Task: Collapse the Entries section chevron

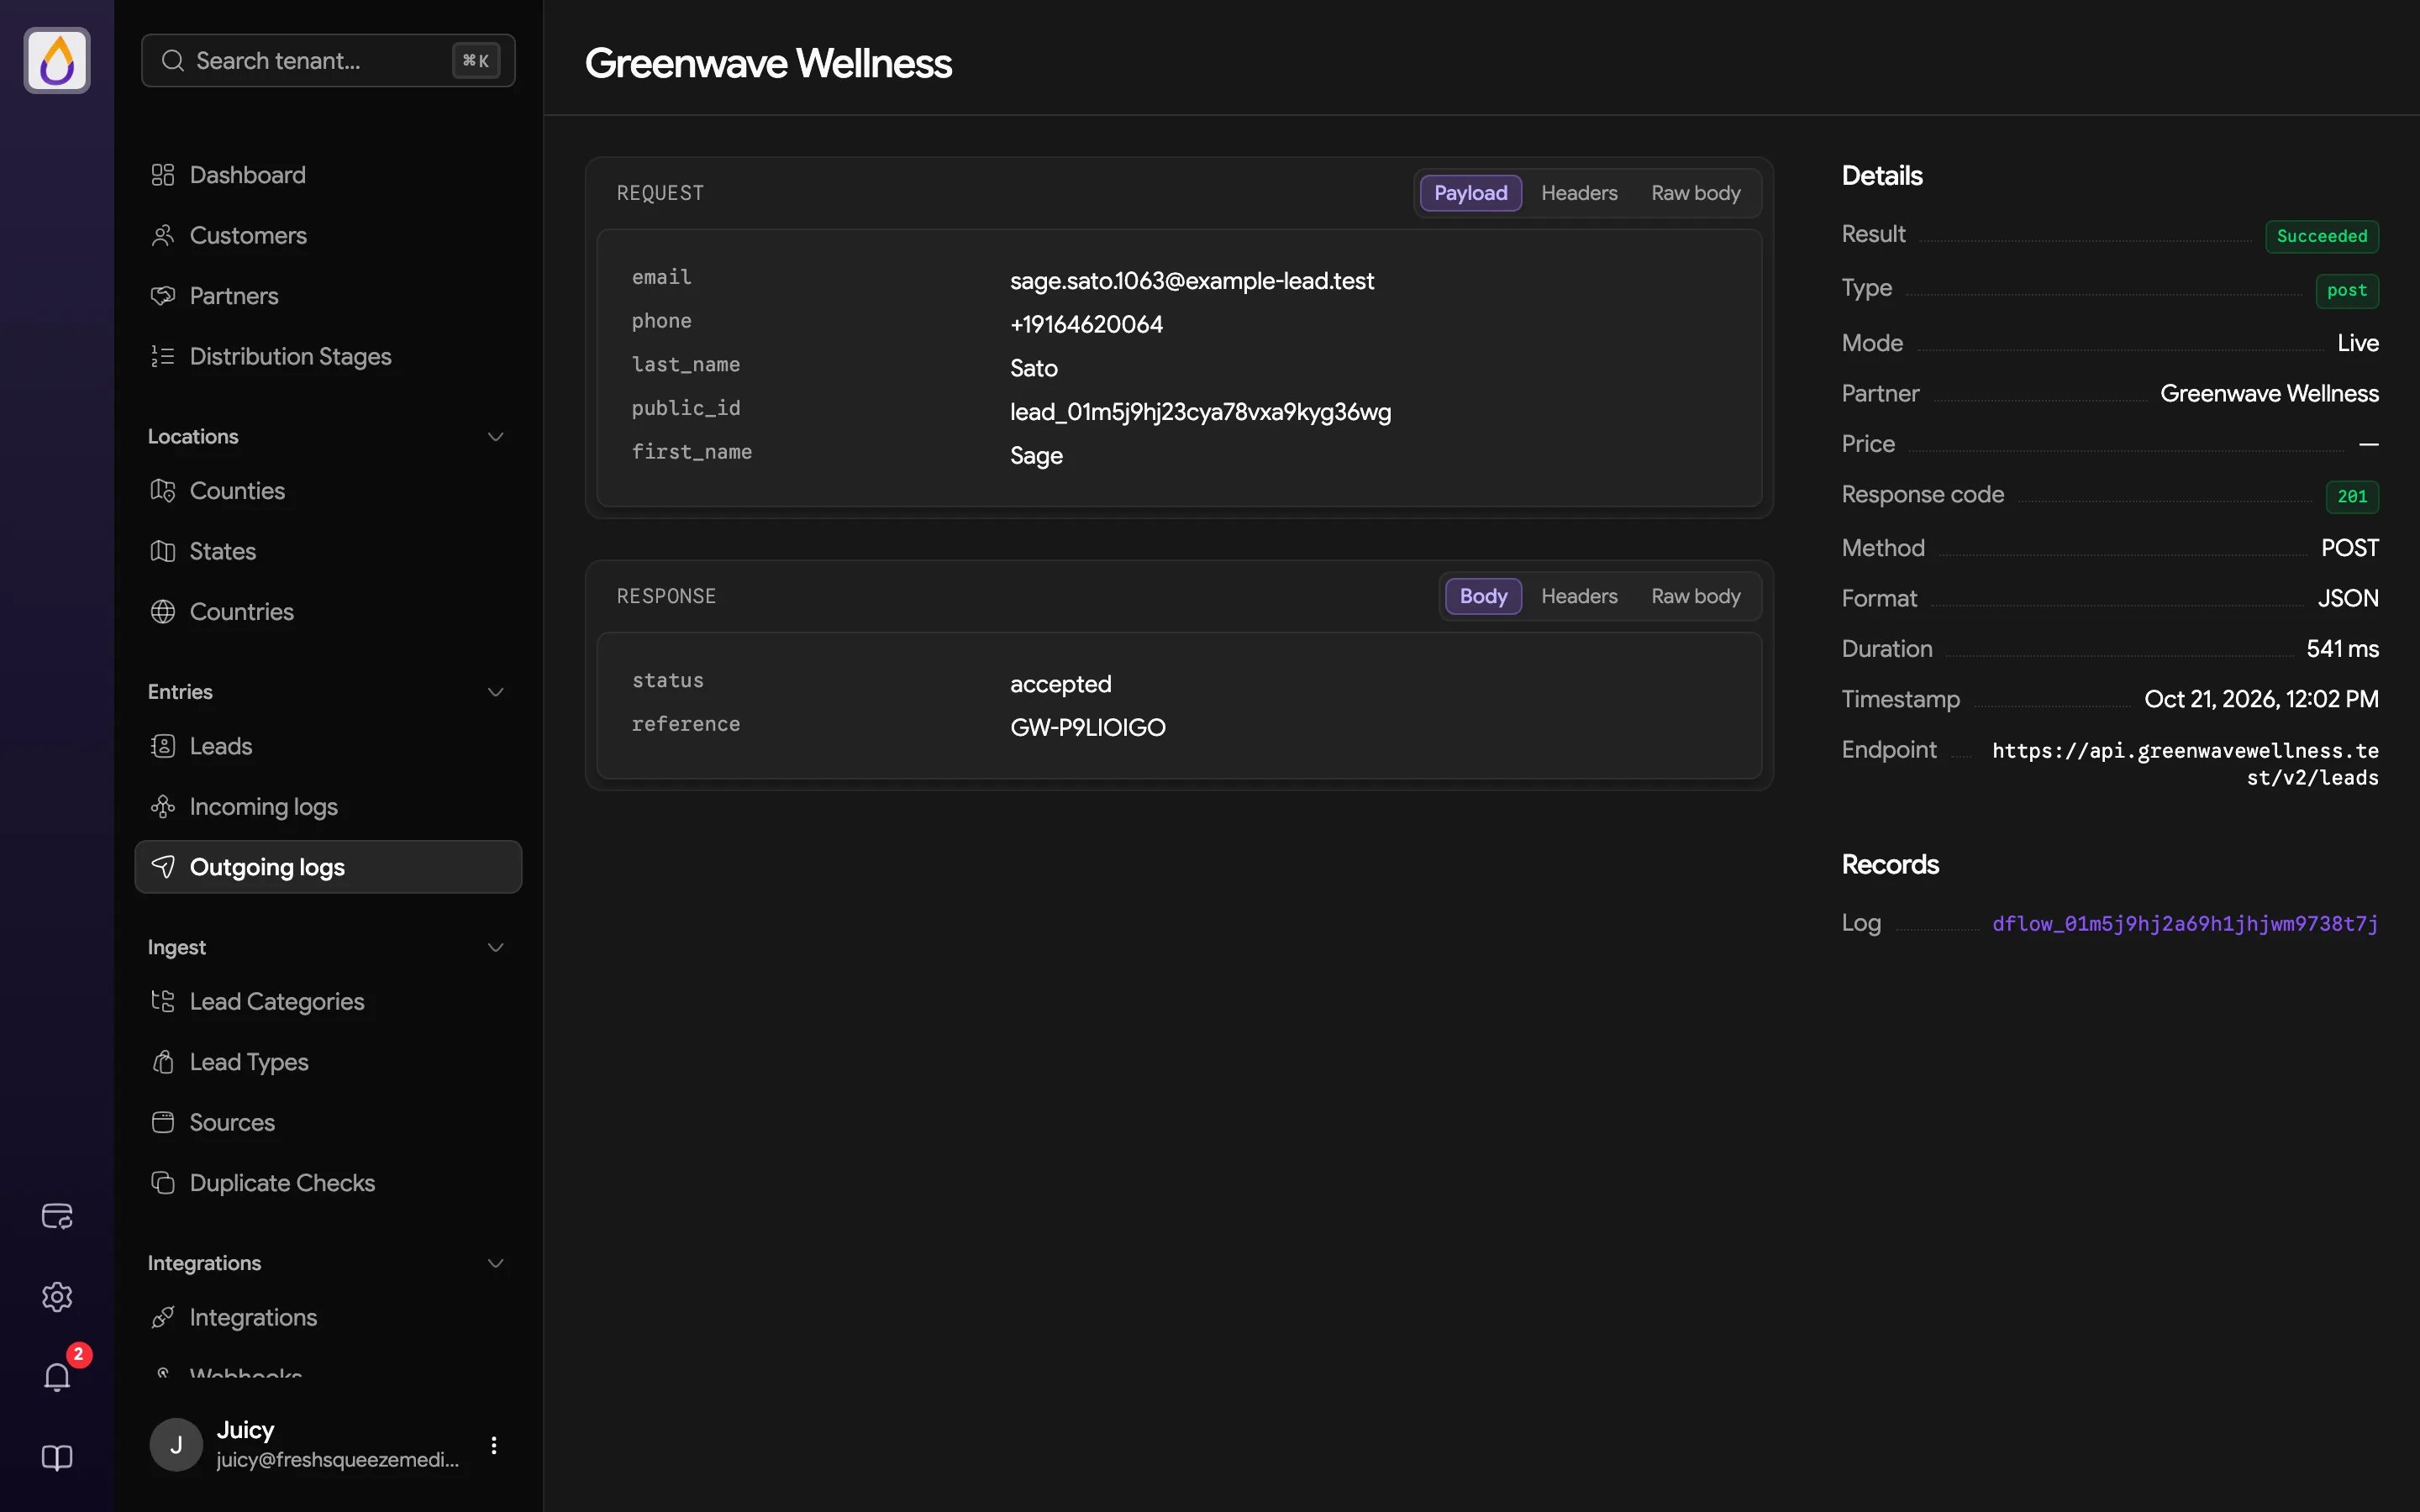Action: pos(495,692)
